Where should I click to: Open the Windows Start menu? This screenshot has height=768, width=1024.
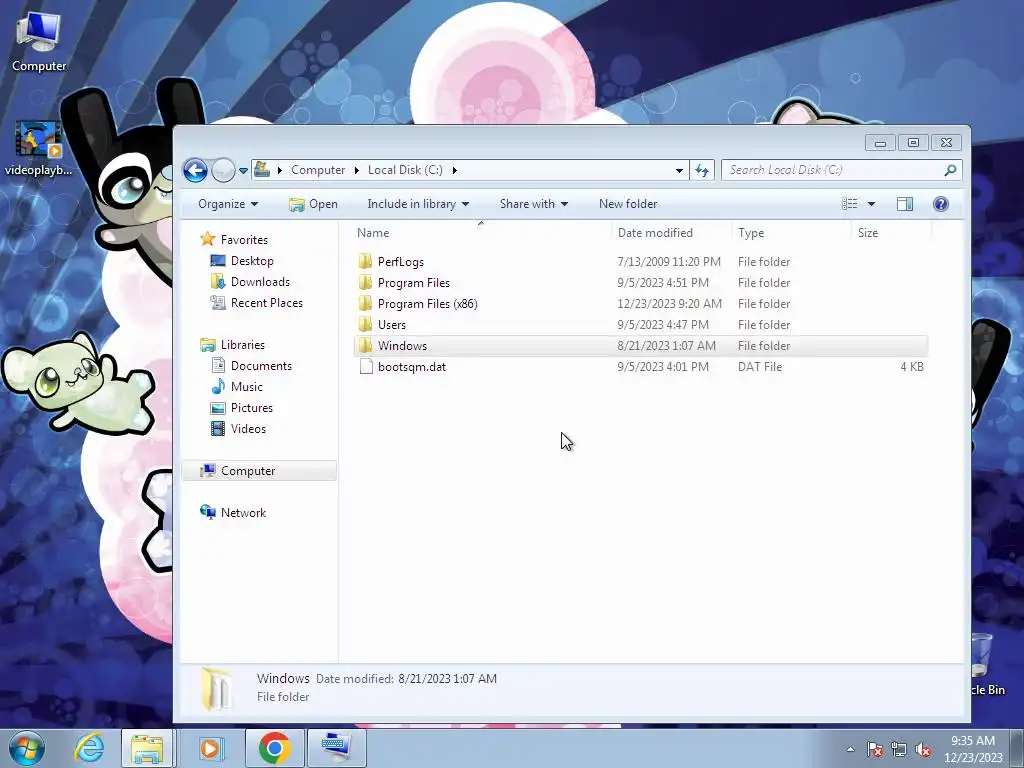tap(26, 748)
